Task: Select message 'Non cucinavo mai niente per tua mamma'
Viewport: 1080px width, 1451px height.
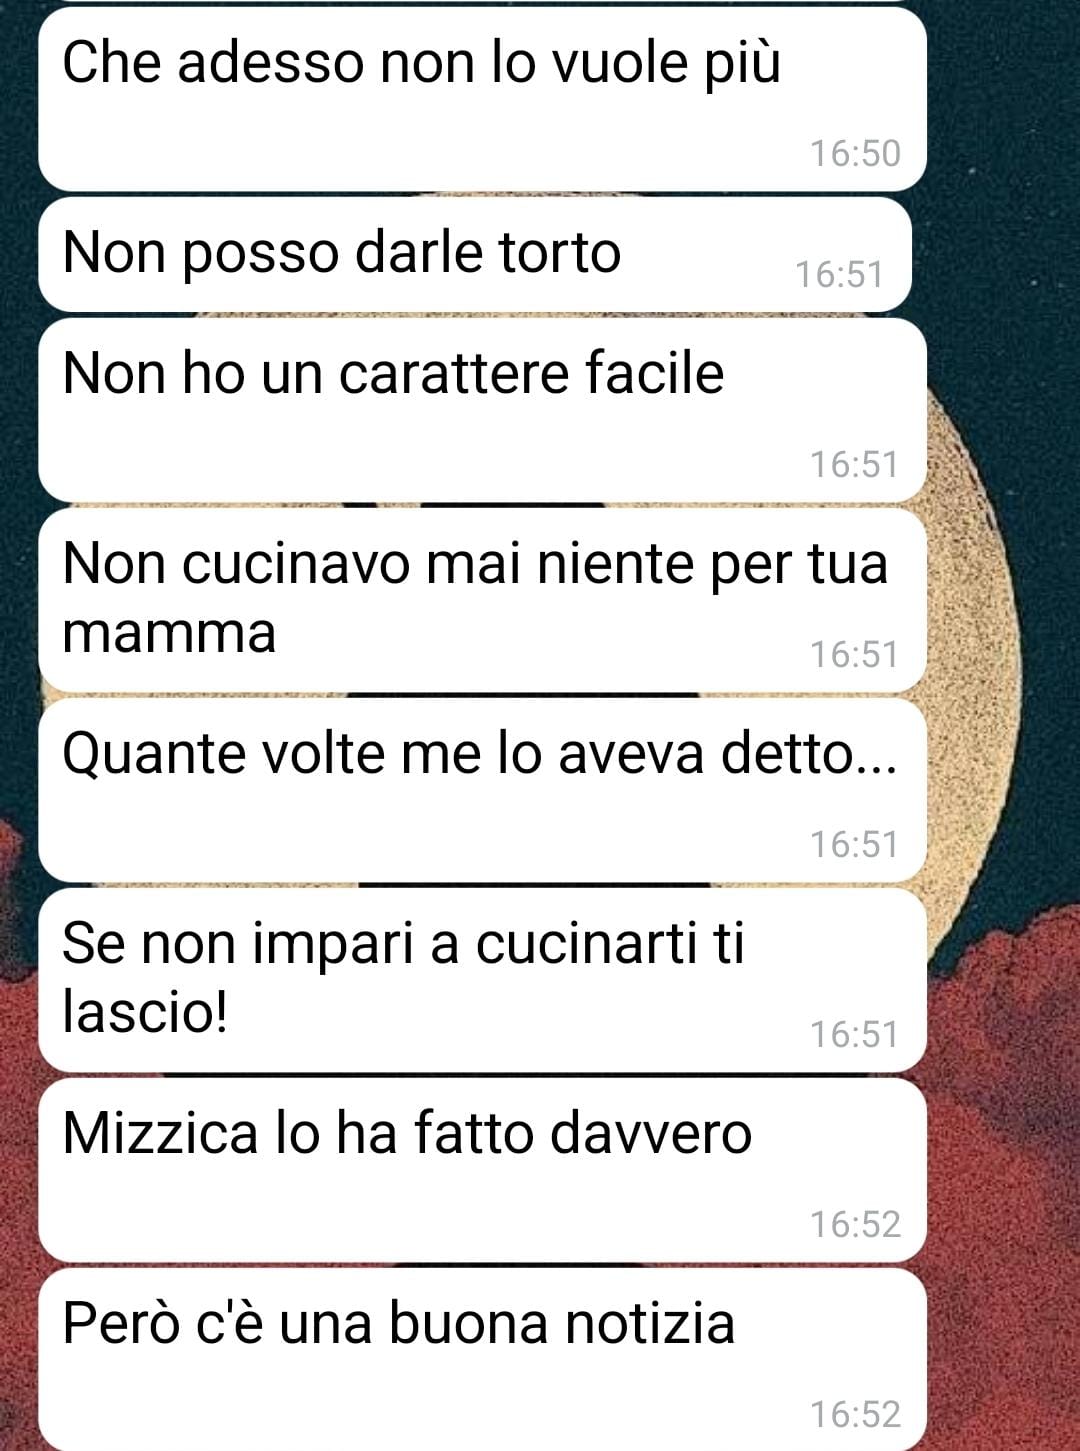Action: coord(482,600)
